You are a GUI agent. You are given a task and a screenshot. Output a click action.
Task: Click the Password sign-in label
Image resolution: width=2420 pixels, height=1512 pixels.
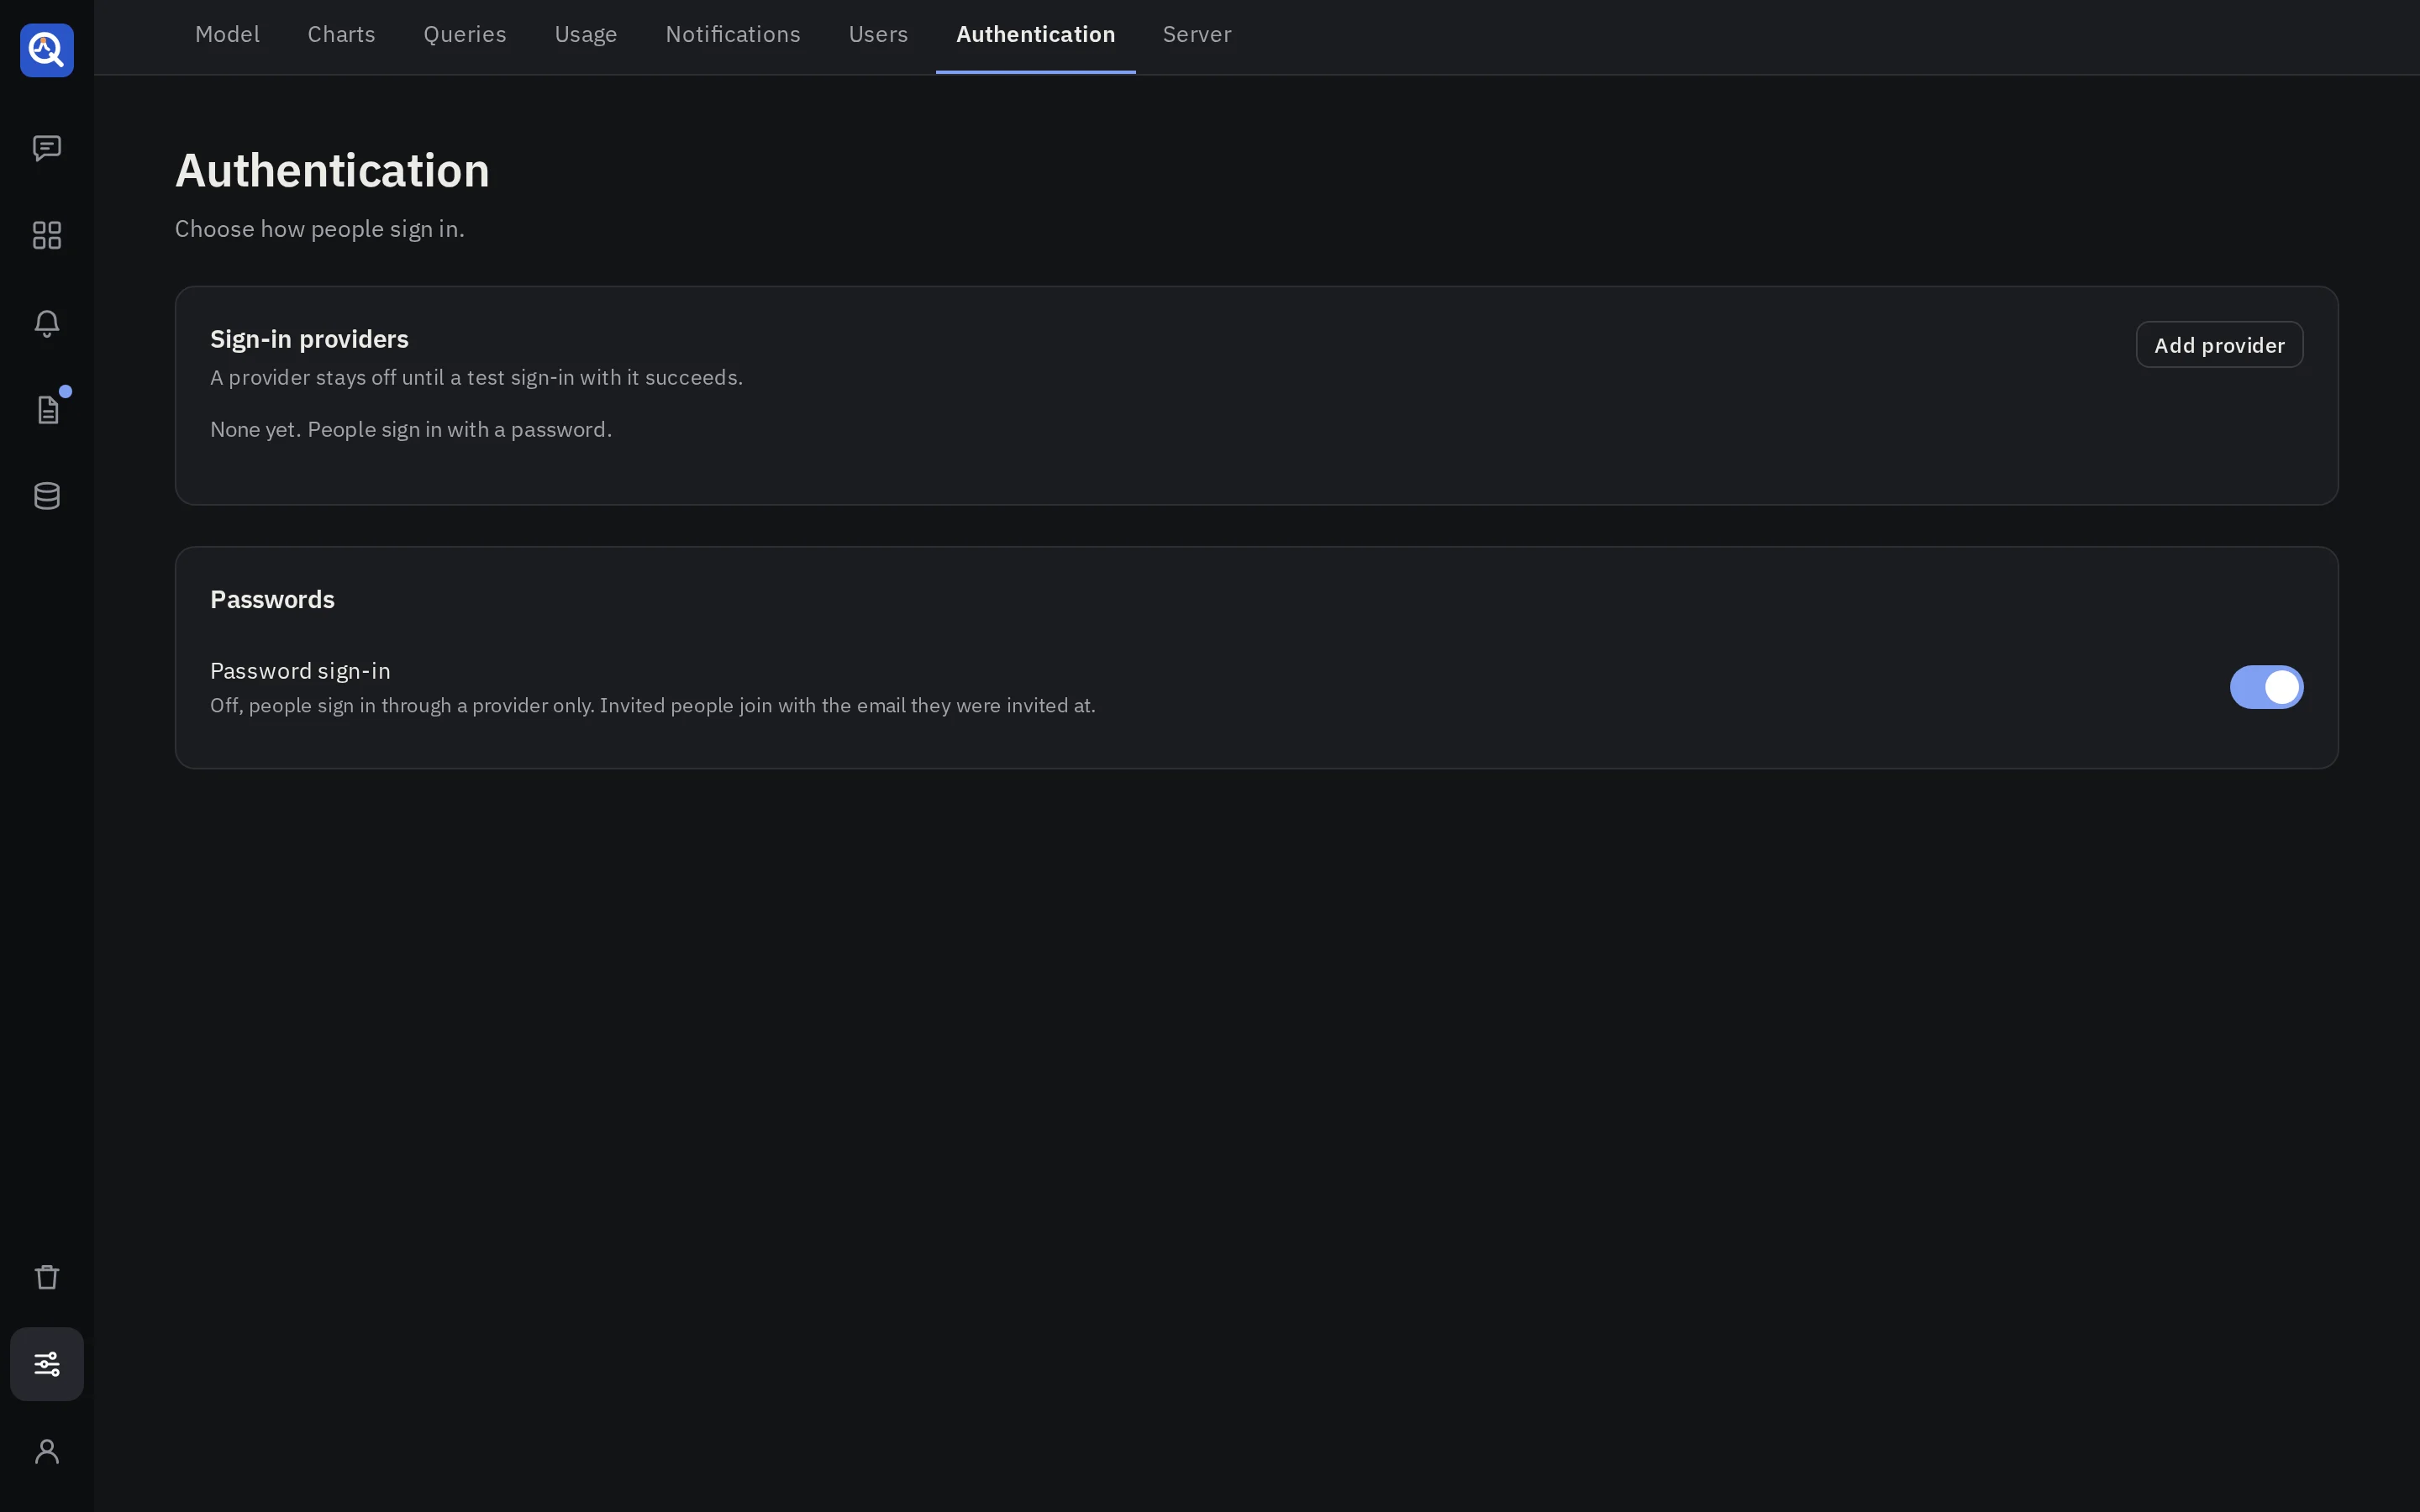pyautogui.click(x=300, y=670)
